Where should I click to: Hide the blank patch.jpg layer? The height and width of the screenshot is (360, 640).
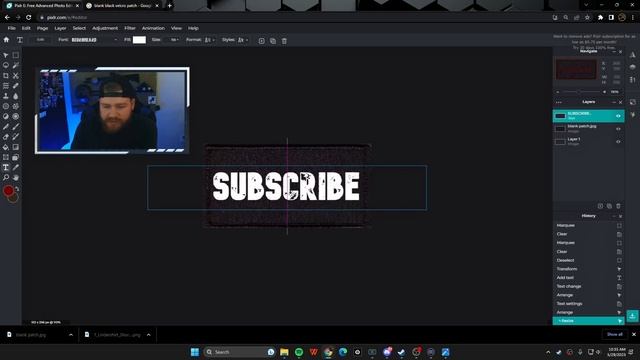point(618,129)
